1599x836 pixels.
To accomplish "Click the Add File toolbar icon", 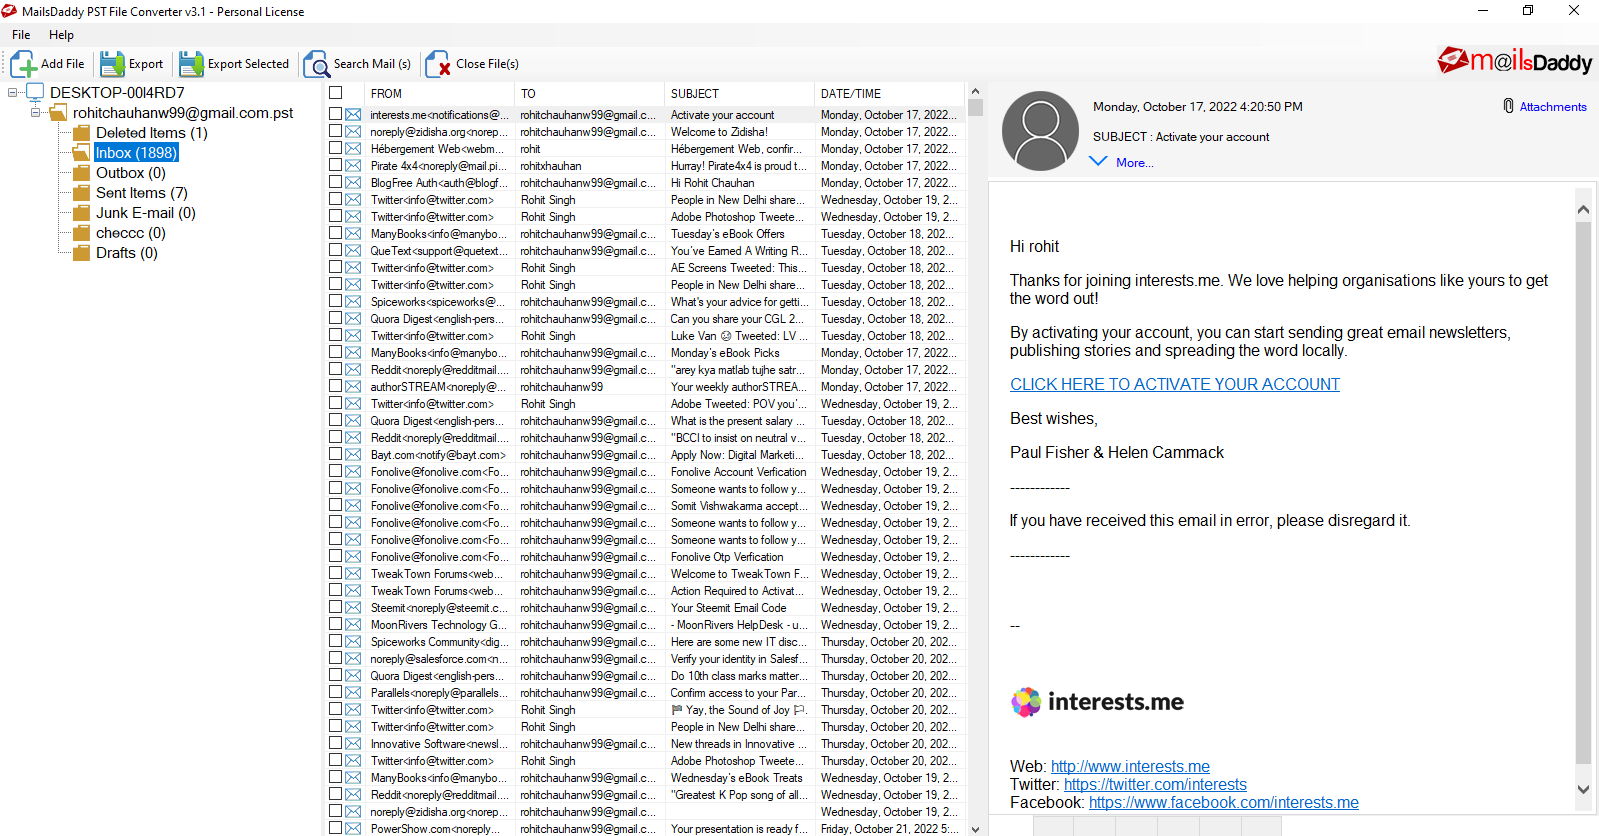I will point(23,64).
